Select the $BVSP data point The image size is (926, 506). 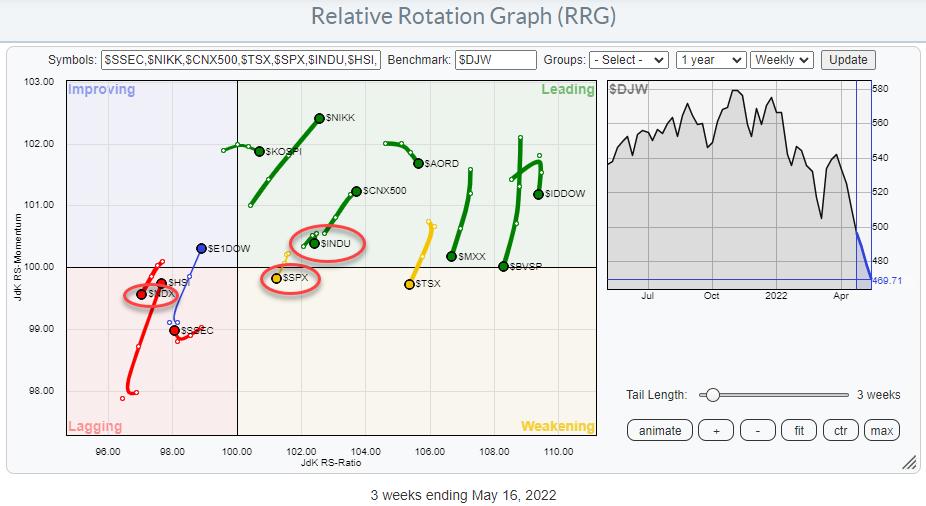tap(503, 267)
